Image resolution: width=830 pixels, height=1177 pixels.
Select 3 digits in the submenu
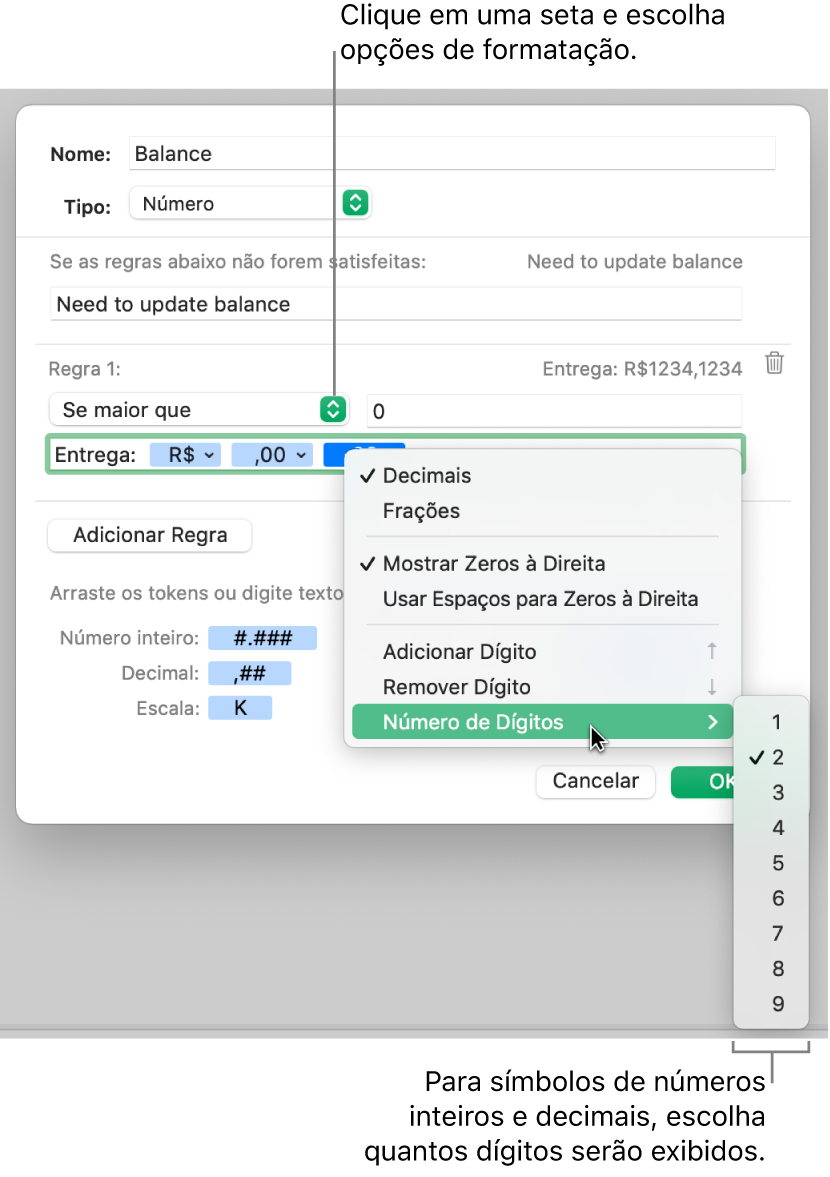click(771, 792)
